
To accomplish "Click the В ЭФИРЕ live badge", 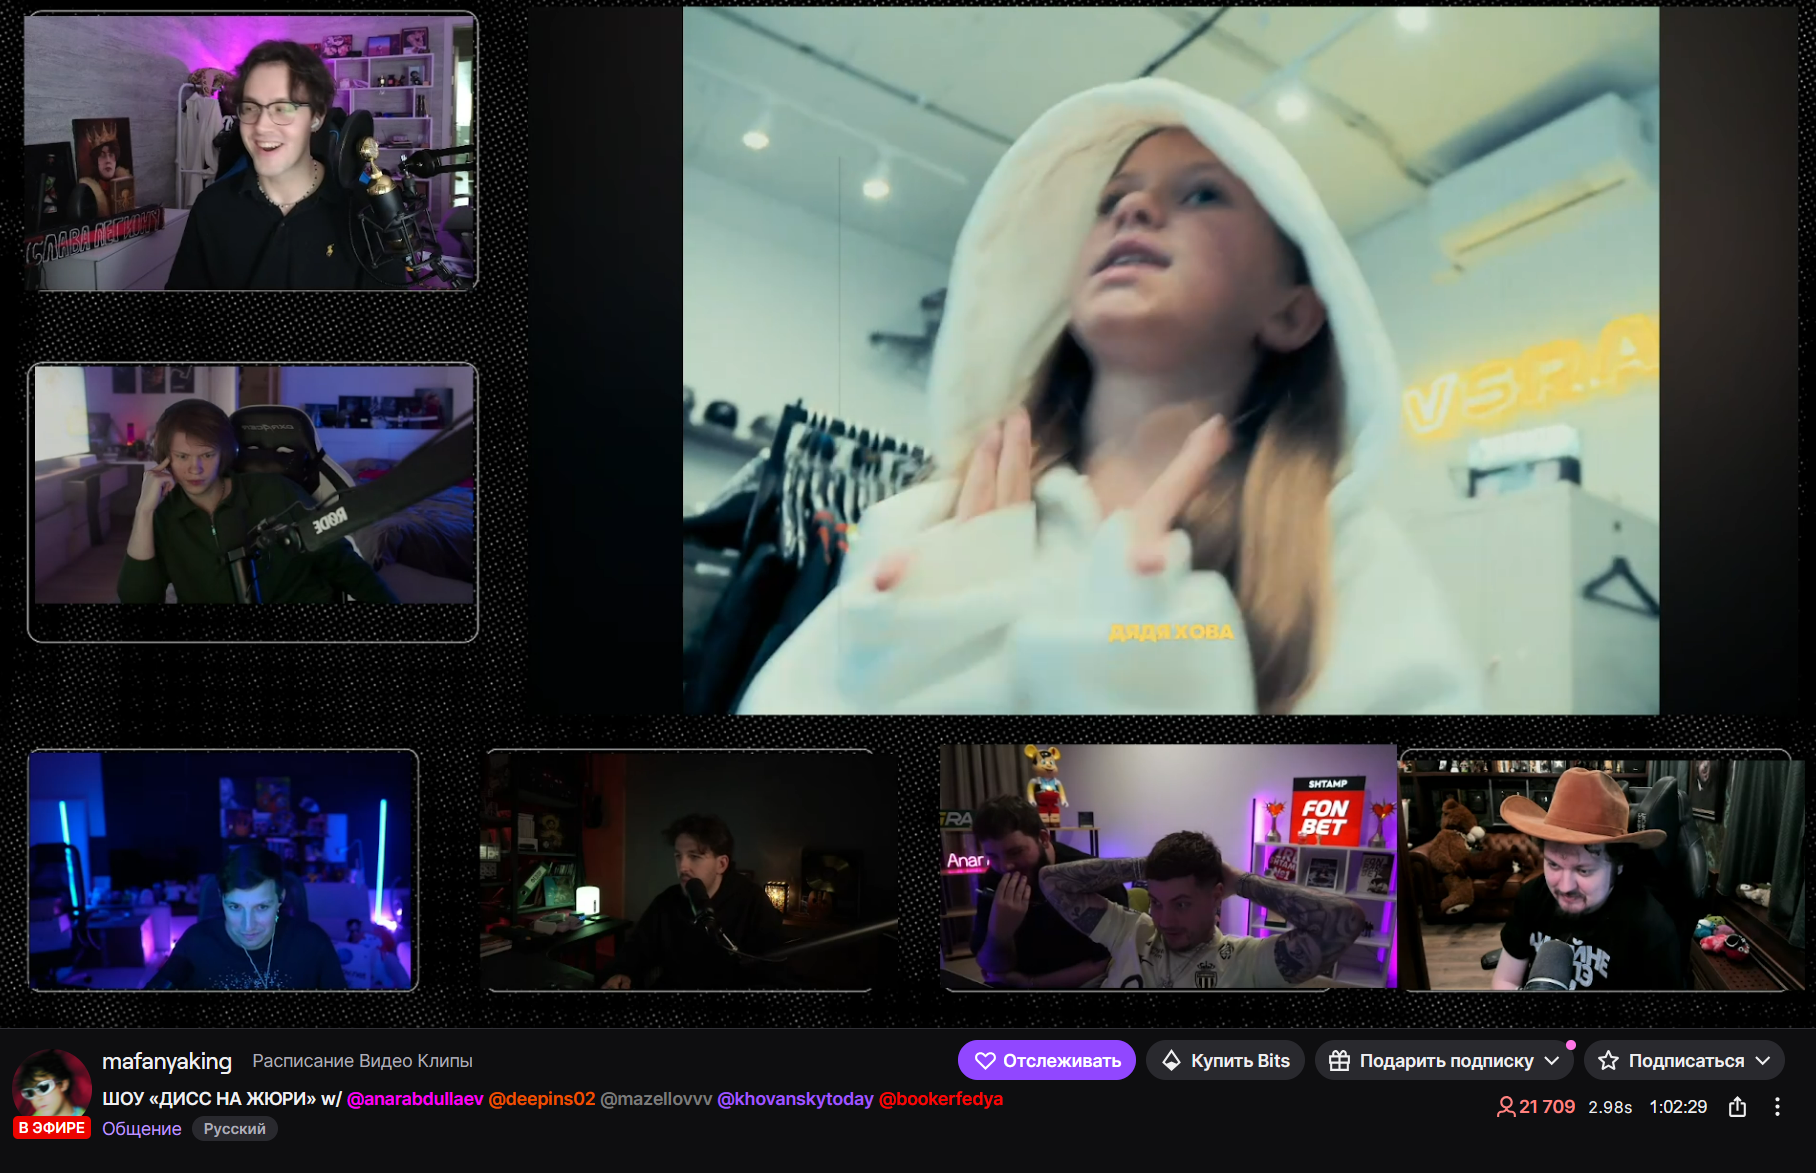I will (52, 1128).
